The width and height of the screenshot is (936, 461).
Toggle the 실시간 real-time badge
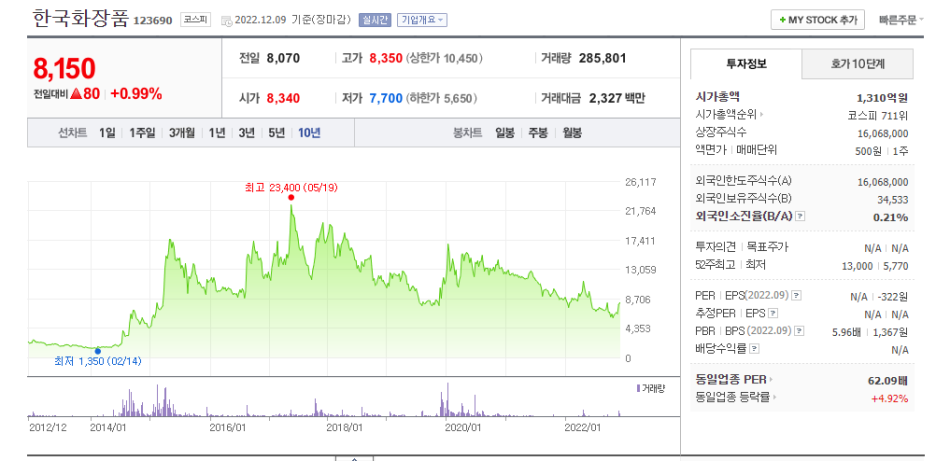(x=374, y=20)
